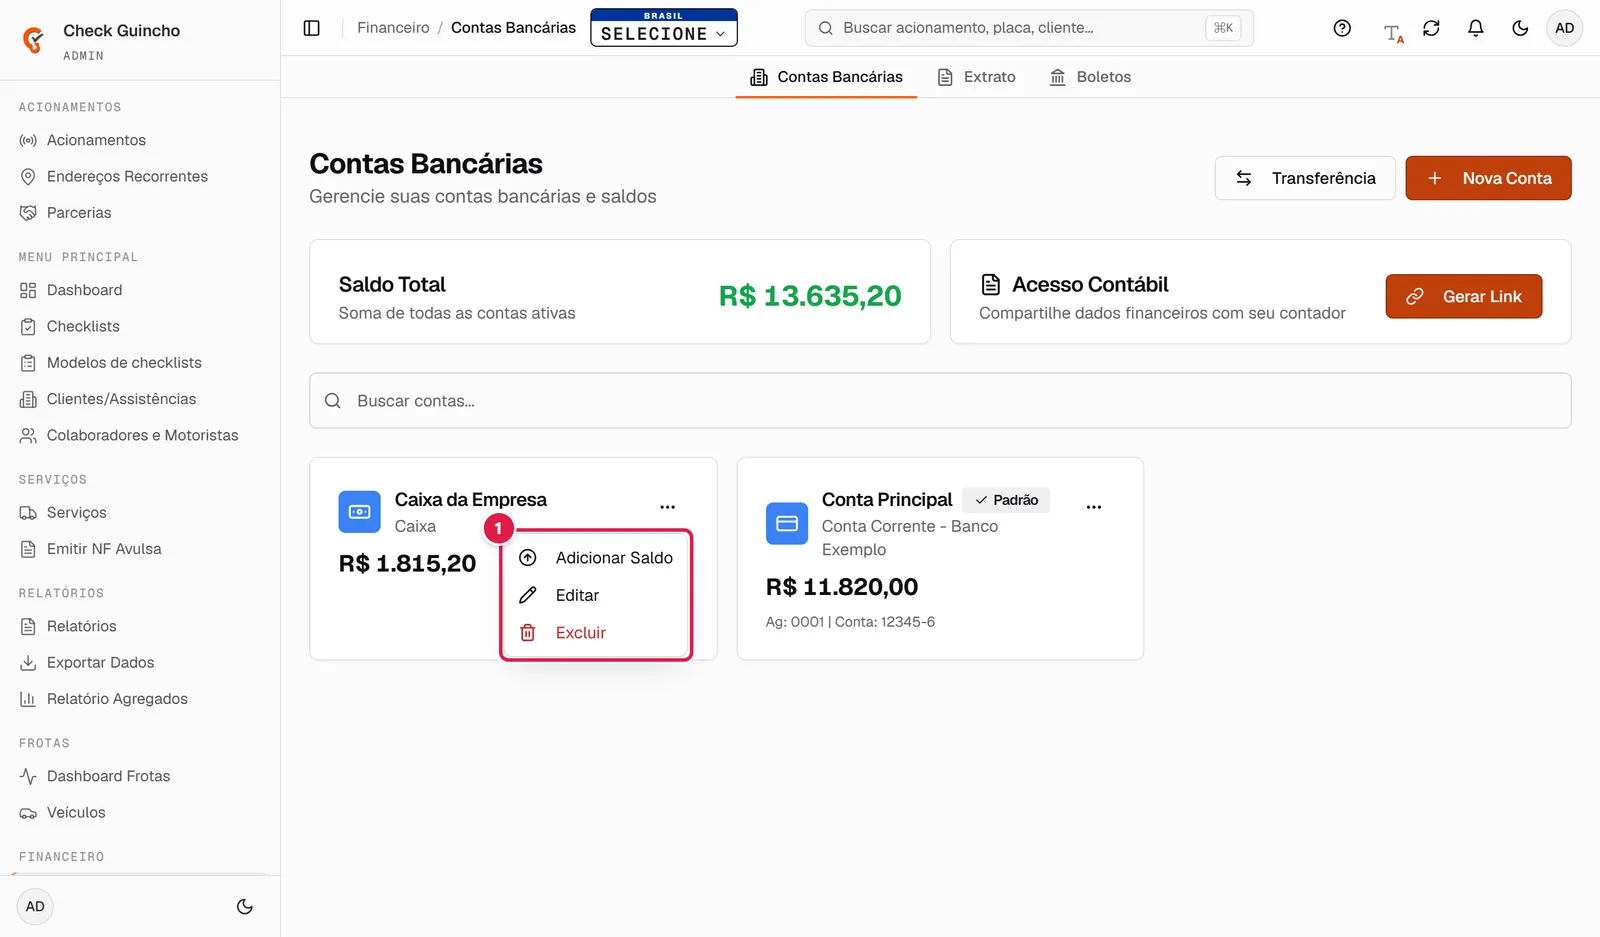Click the Nova Conta button
1600x937 pixels.
[x=1488, y=178]
